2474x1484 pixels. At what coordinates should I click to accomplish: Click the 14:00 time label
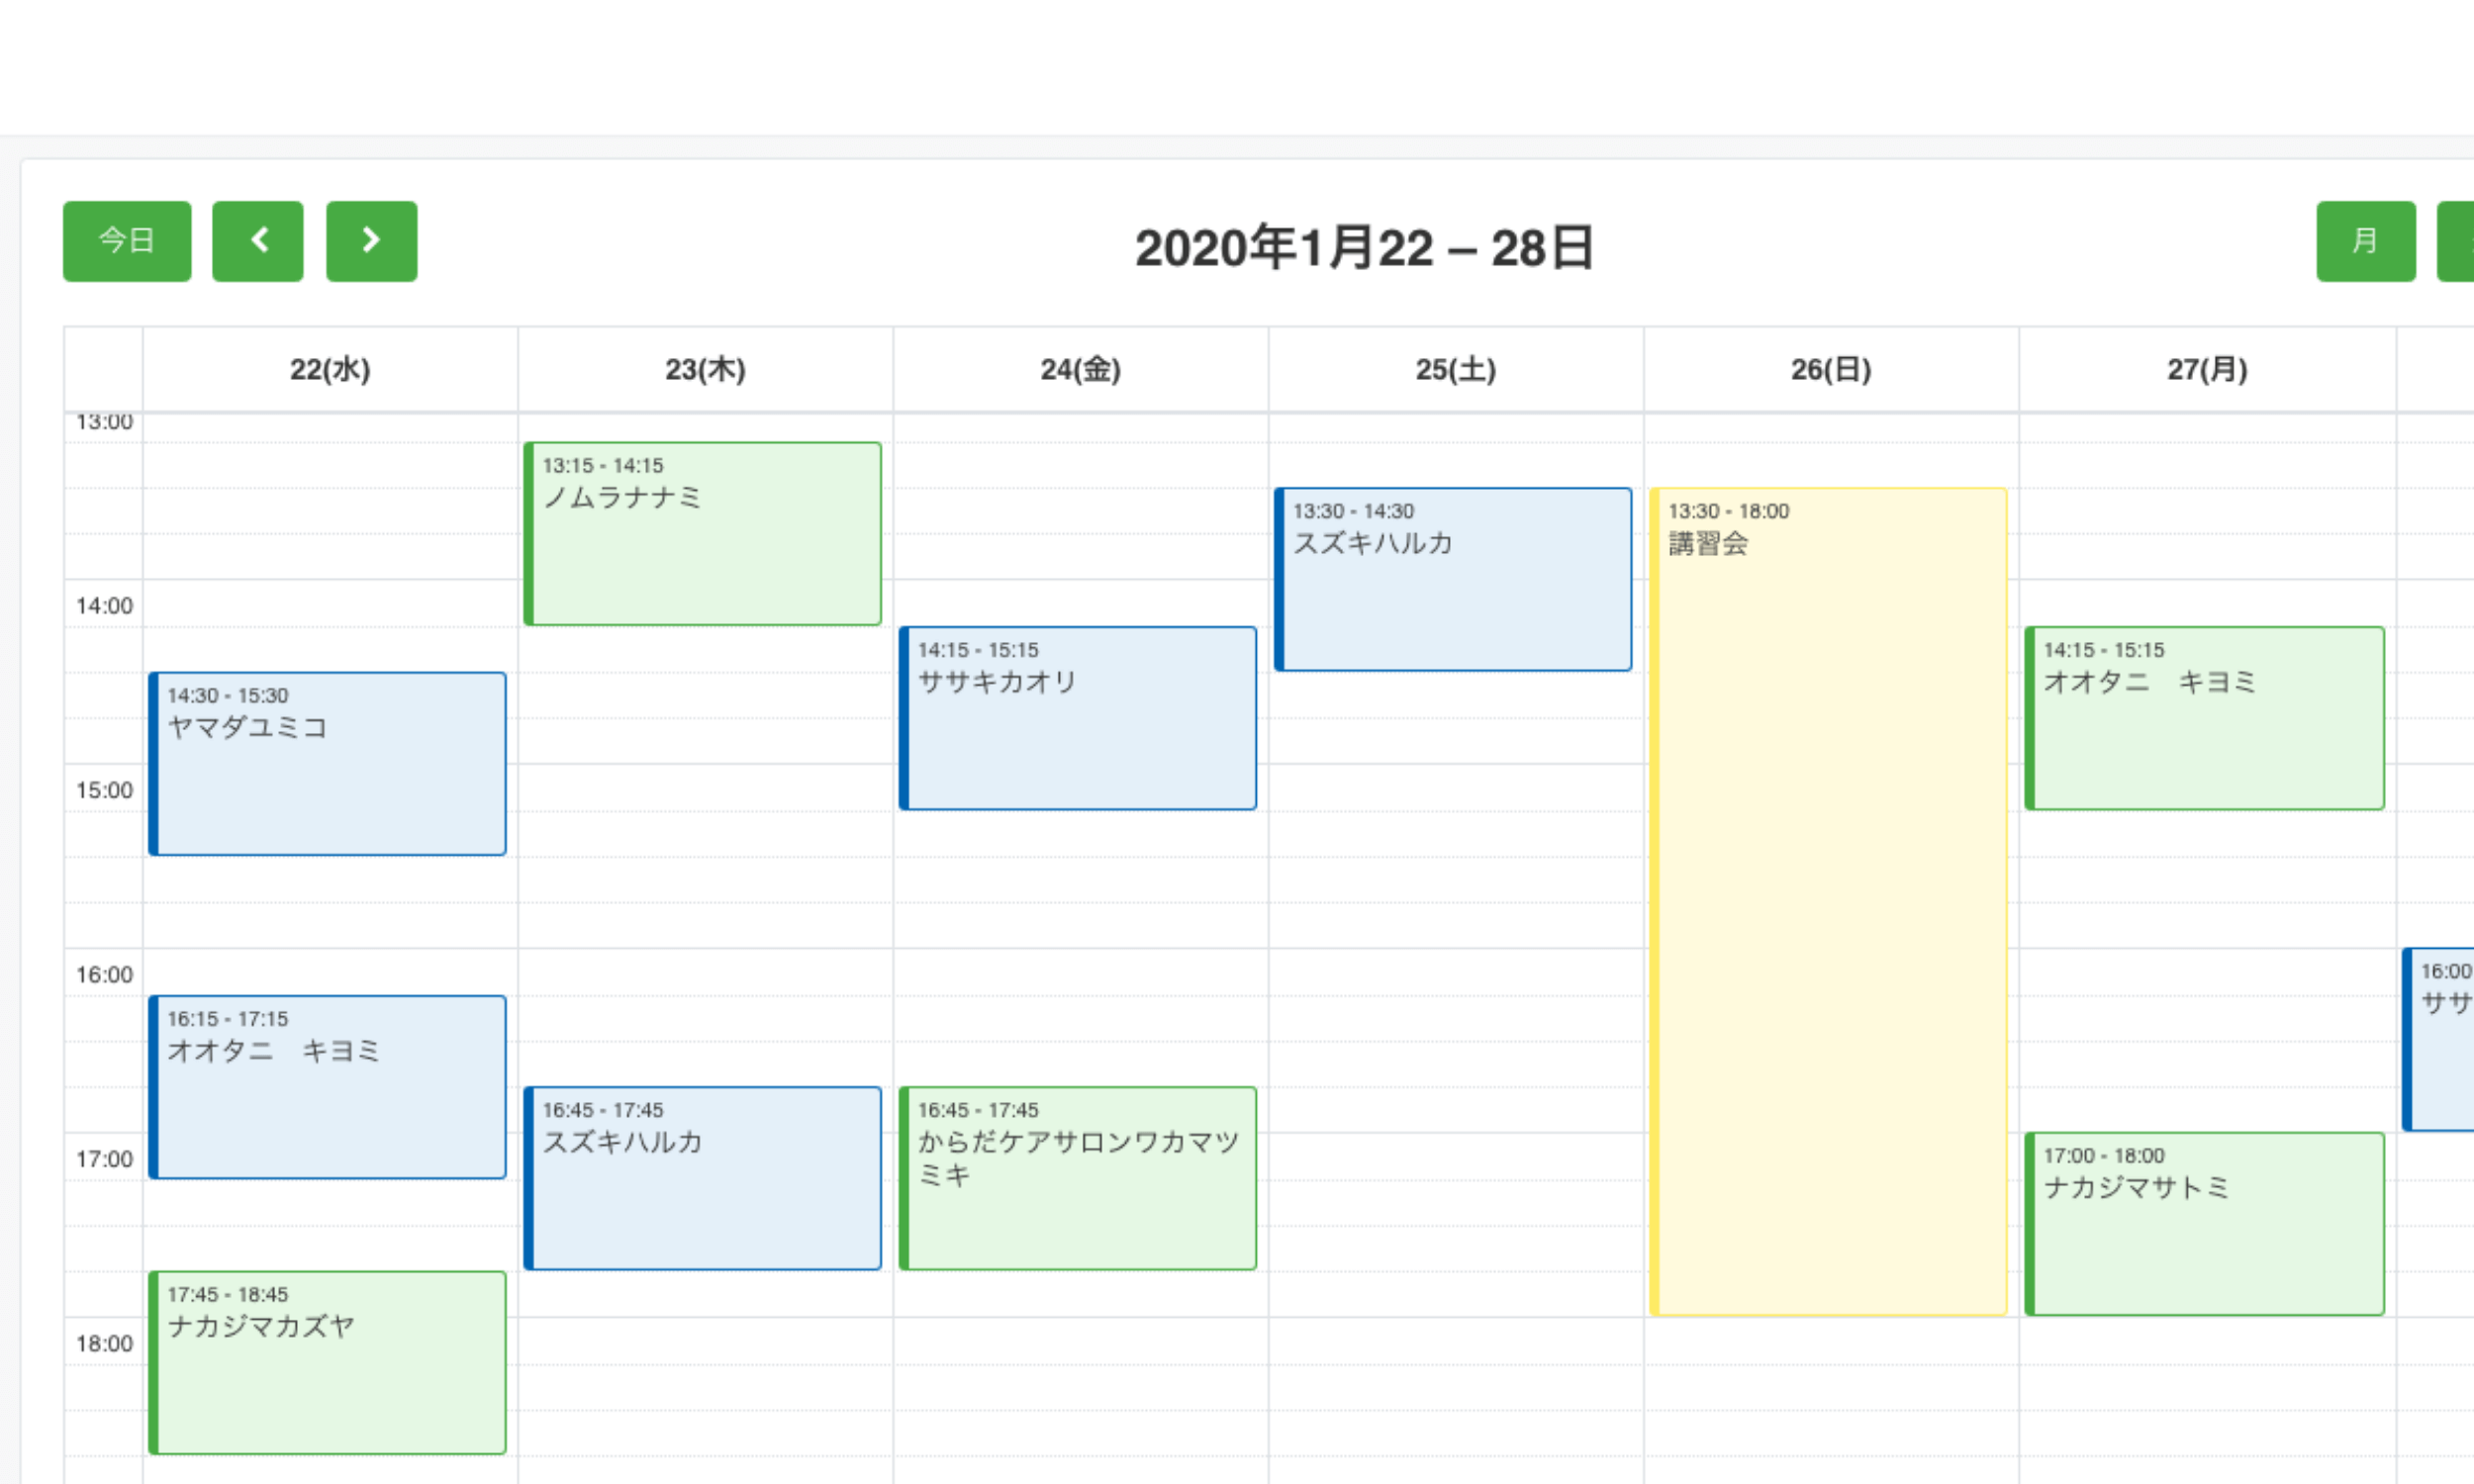104,606
